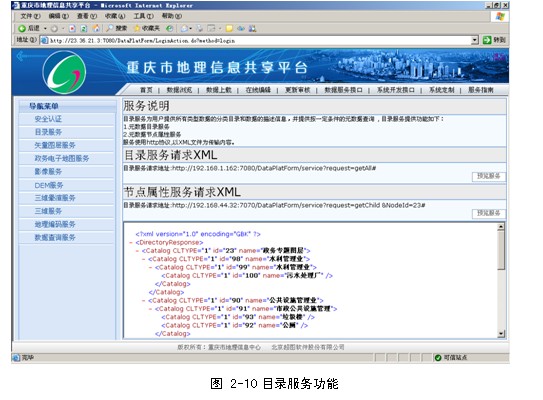Click the Print icon in toolbar
The image size is (543, 400).
click(x=200, y=28)
